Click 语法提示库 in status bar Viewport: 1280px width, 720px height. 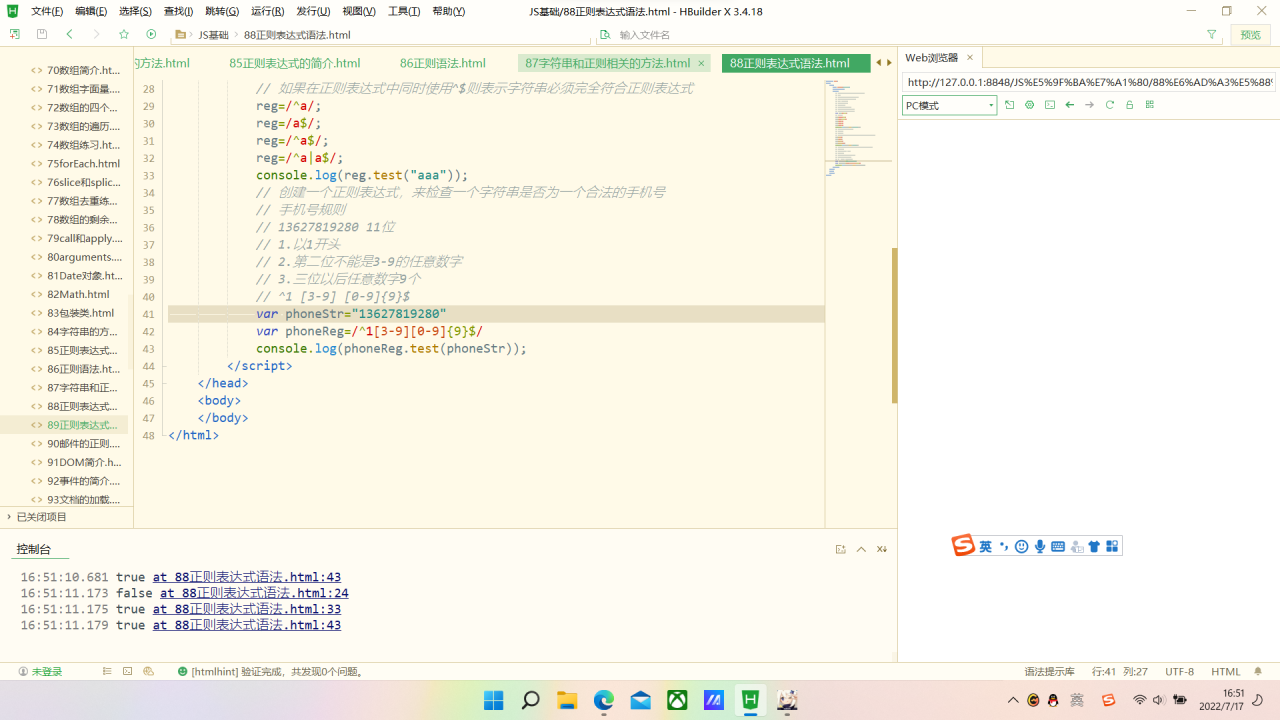[1049, 672]
